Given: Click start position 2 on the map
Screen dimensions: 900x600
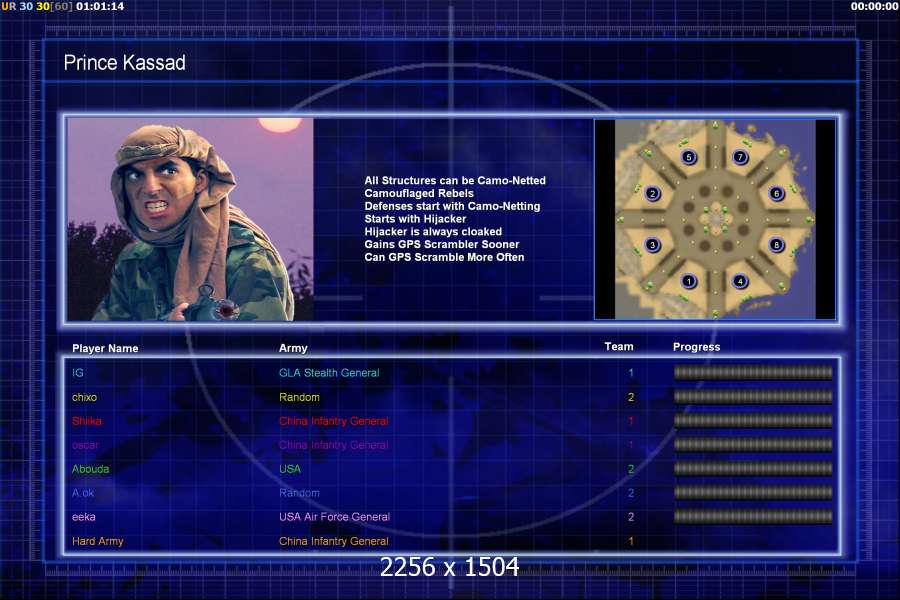Looking at the screenshot, I should click(x=652, y=193).
